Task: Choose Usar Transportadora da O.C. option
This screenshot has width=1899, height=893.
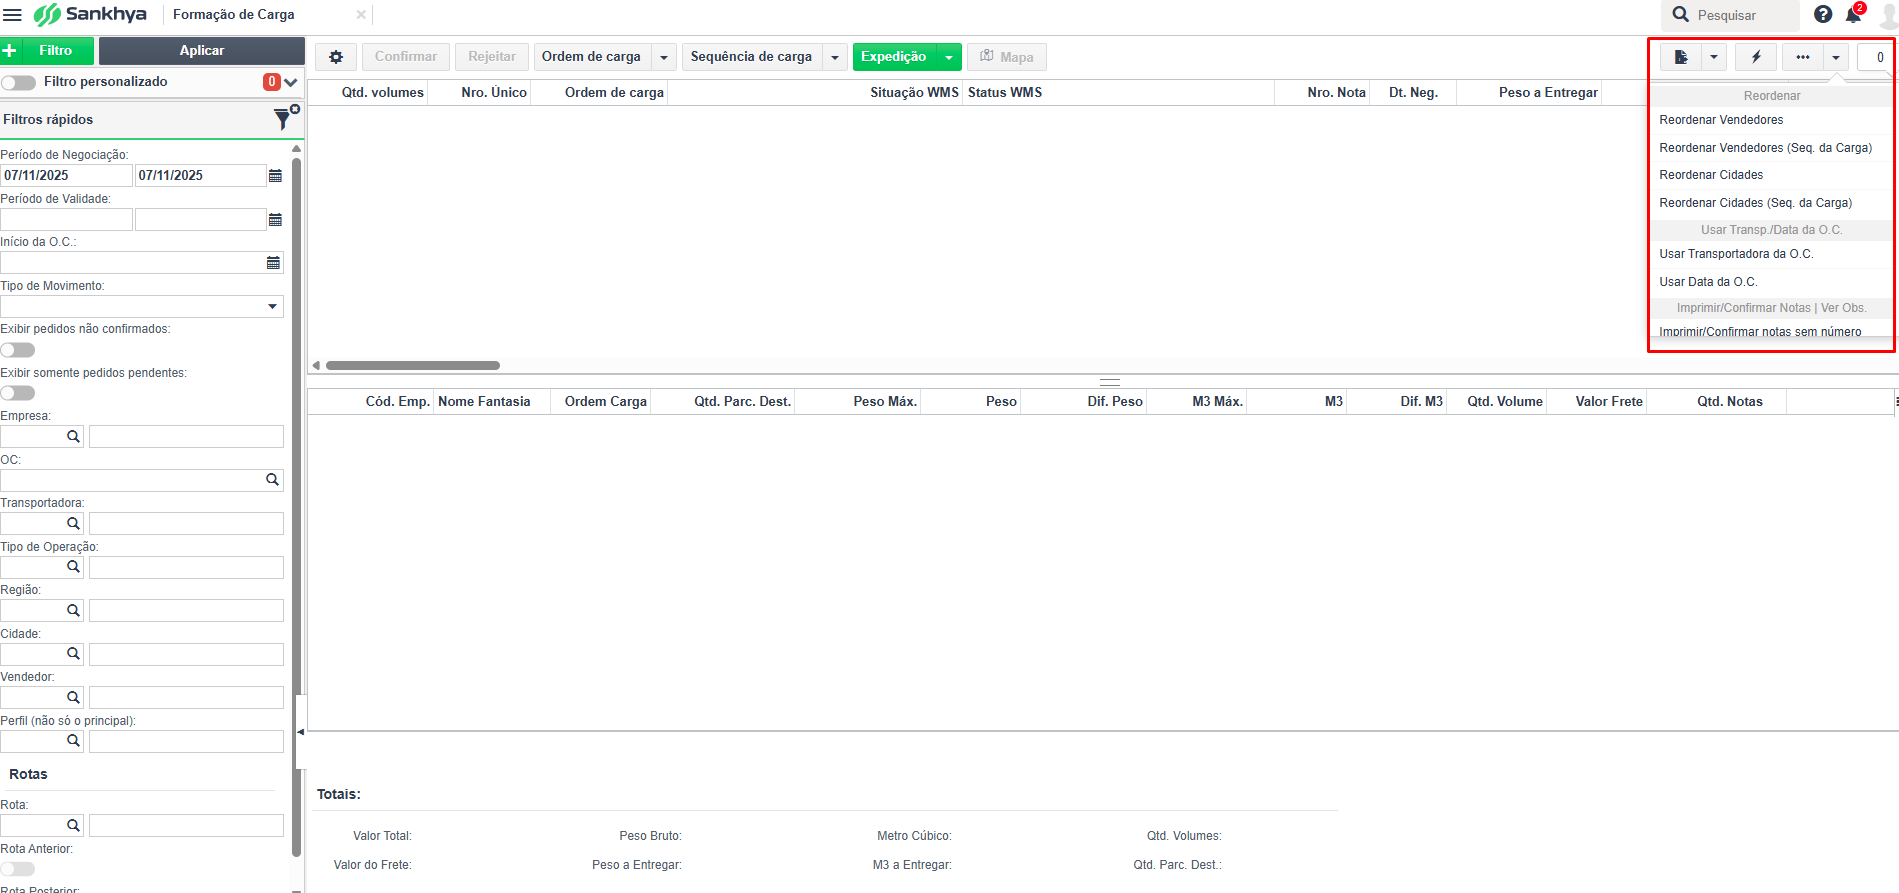Action: 1736,254
